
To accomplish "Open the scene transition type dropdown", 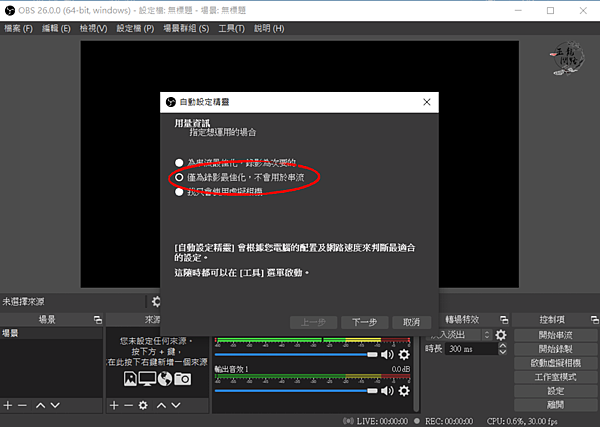I will [x=458, y=335].
